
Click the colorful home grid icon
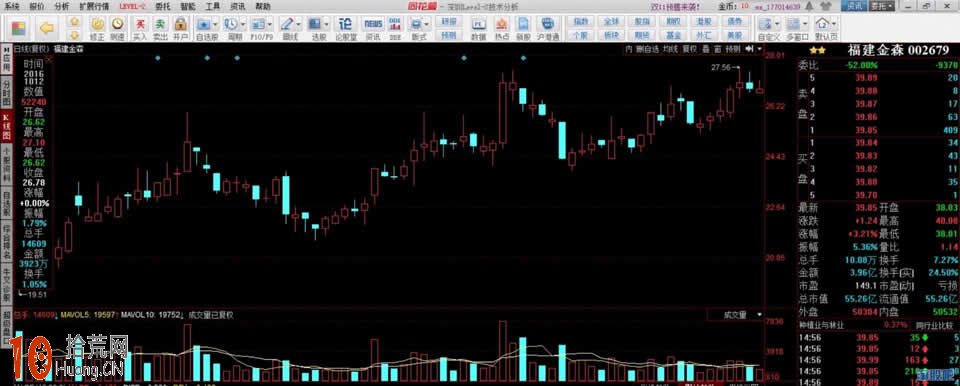coord(18,28)
